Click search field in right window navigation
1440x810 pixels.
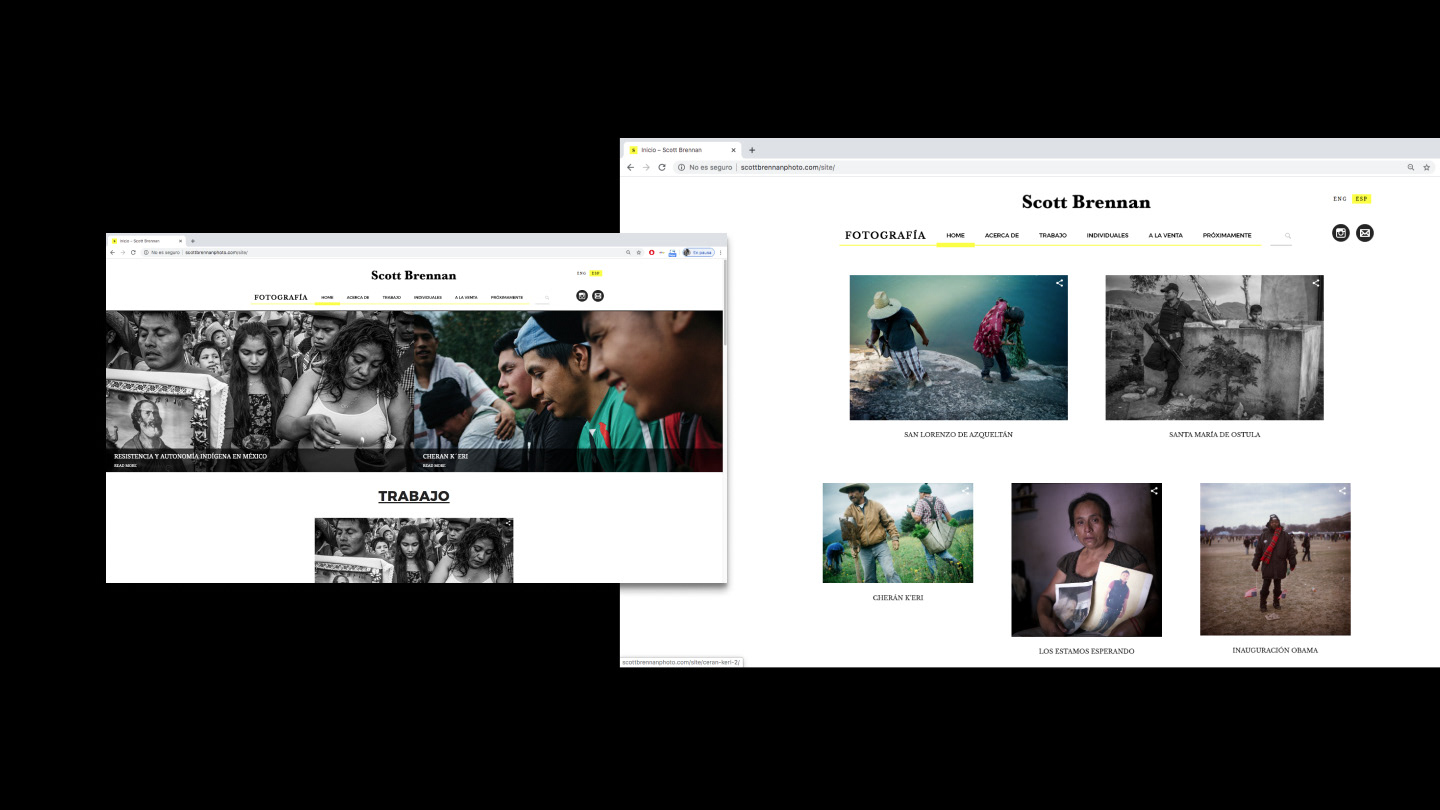(1281, 236)
